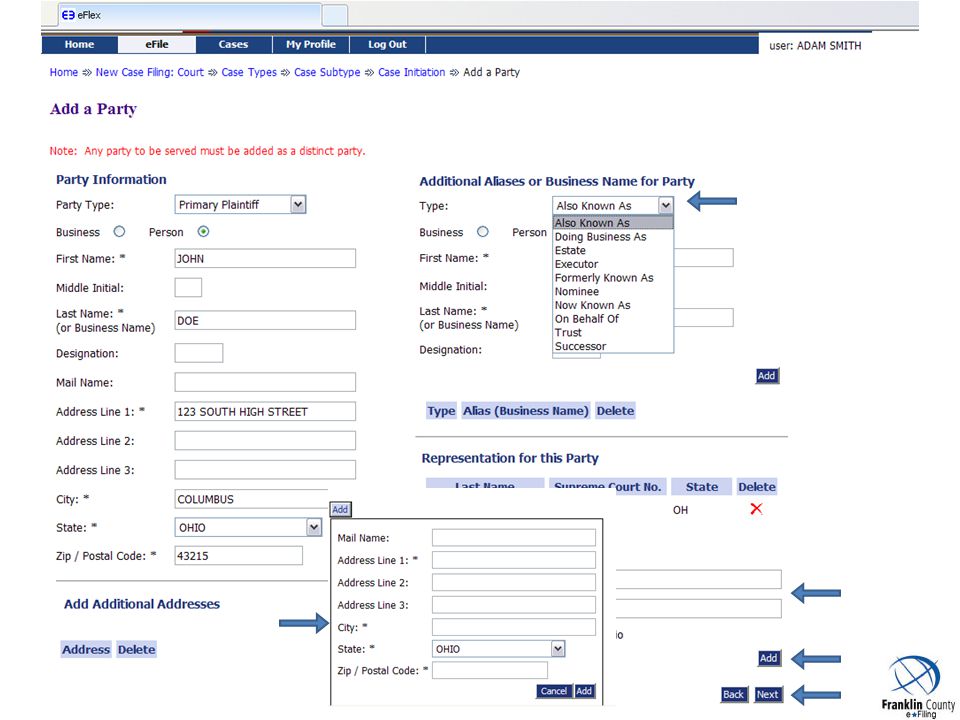This screenshot has height=720, width=960.
Task: Click Add button in Representation section
Action: (x=768, y=658)
